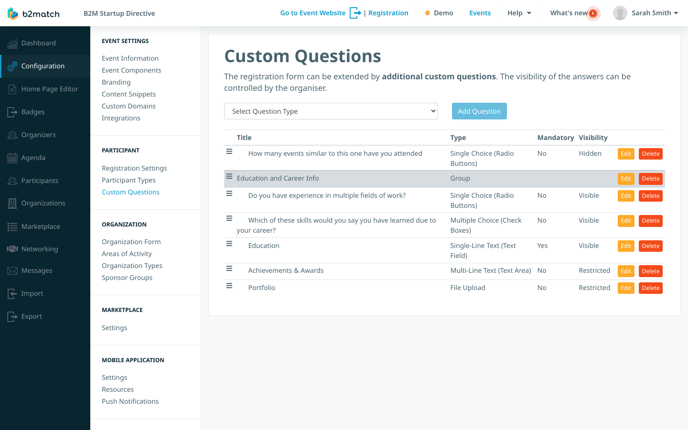Expand the Help menu
Image resolution: width=688 pixels, height=430 pixels.
tap(519, 13)
